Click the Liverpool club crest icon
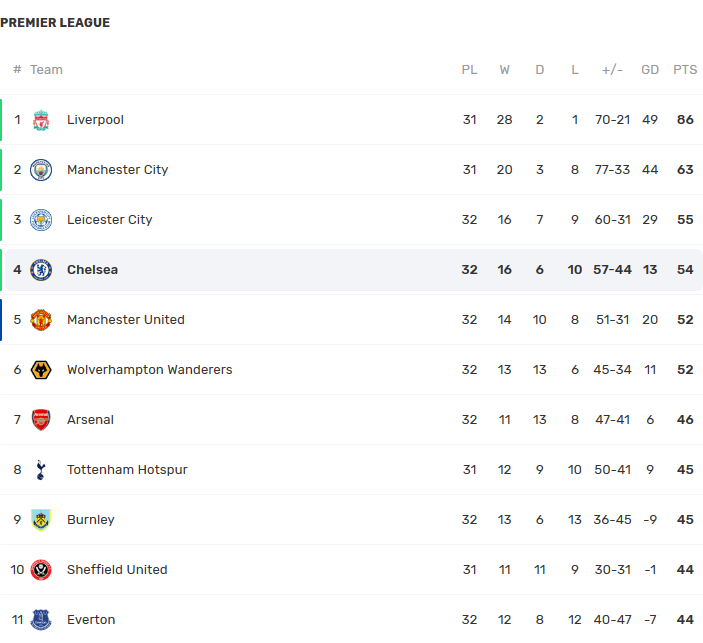703x643 pixels. 41,120
